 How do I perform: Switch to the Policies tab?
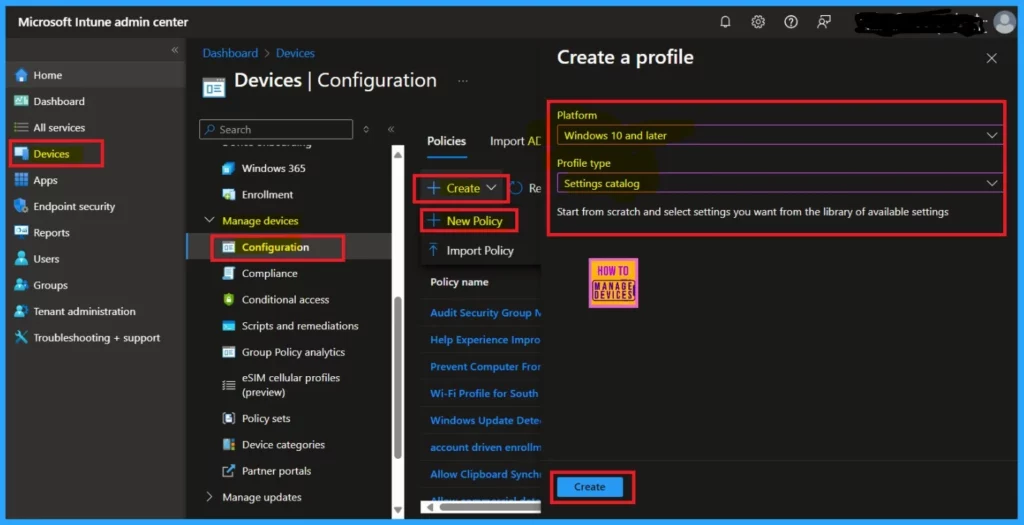pyautogui.click(x=447, y=141)
